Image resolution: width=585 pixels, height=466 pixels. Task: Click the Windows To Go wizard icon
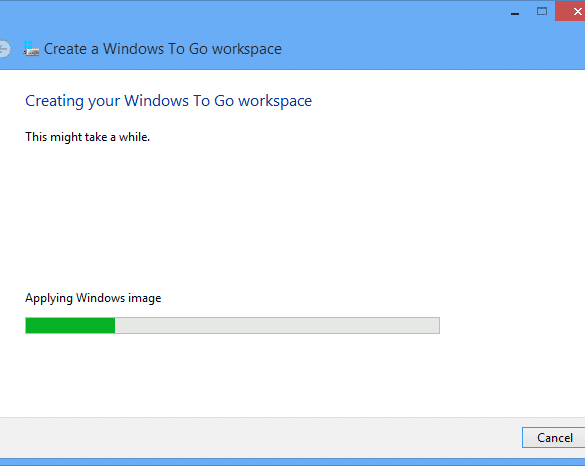pos(31,49)
